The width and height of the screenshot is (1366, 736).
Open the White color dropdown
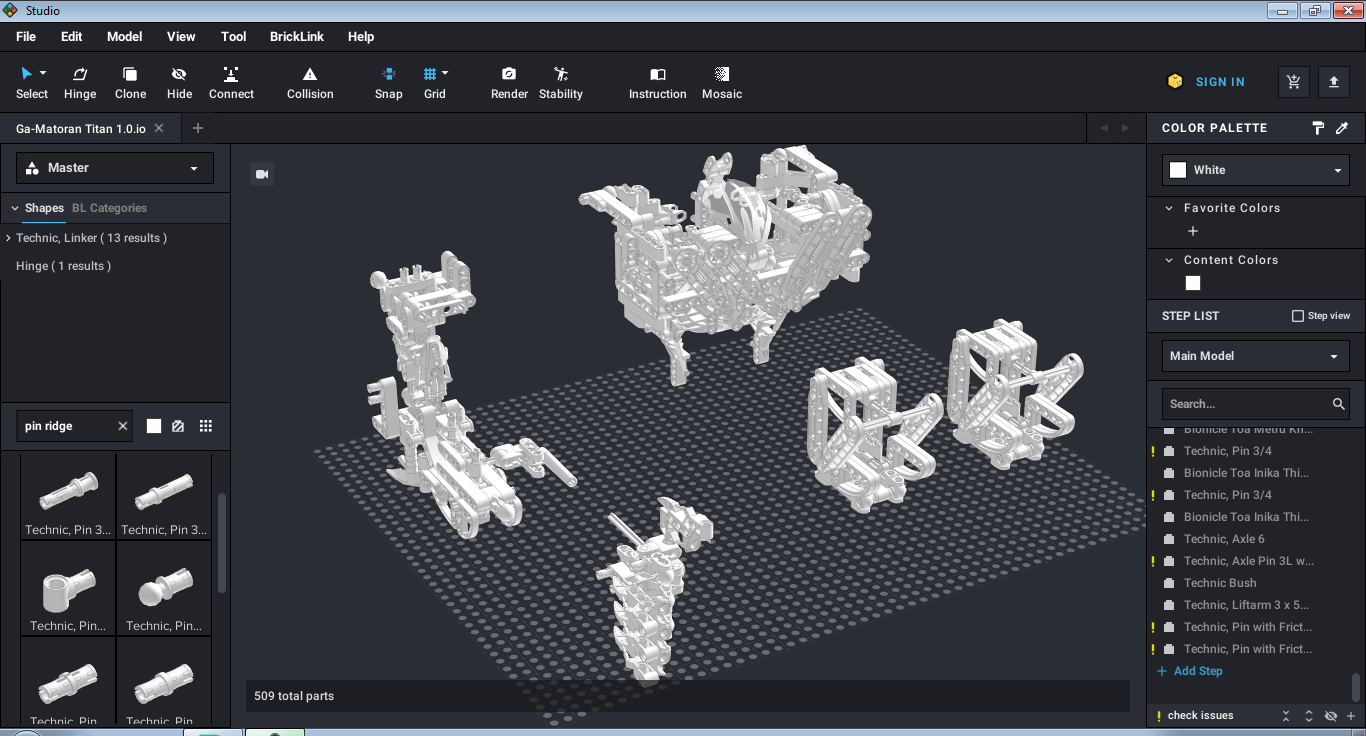(x=1255, y=170)
